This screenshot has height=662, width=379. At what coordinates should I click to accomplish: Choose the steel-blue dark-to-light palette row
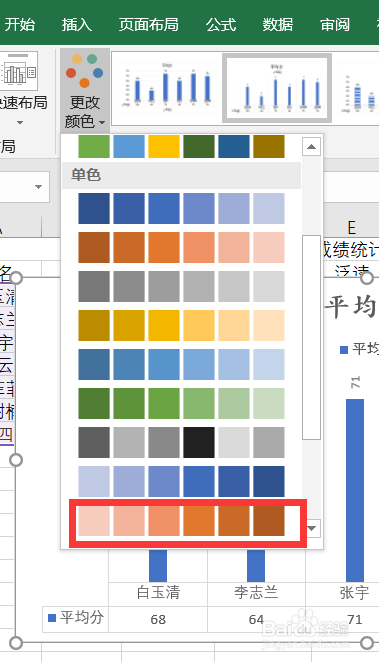click(181, 364)
